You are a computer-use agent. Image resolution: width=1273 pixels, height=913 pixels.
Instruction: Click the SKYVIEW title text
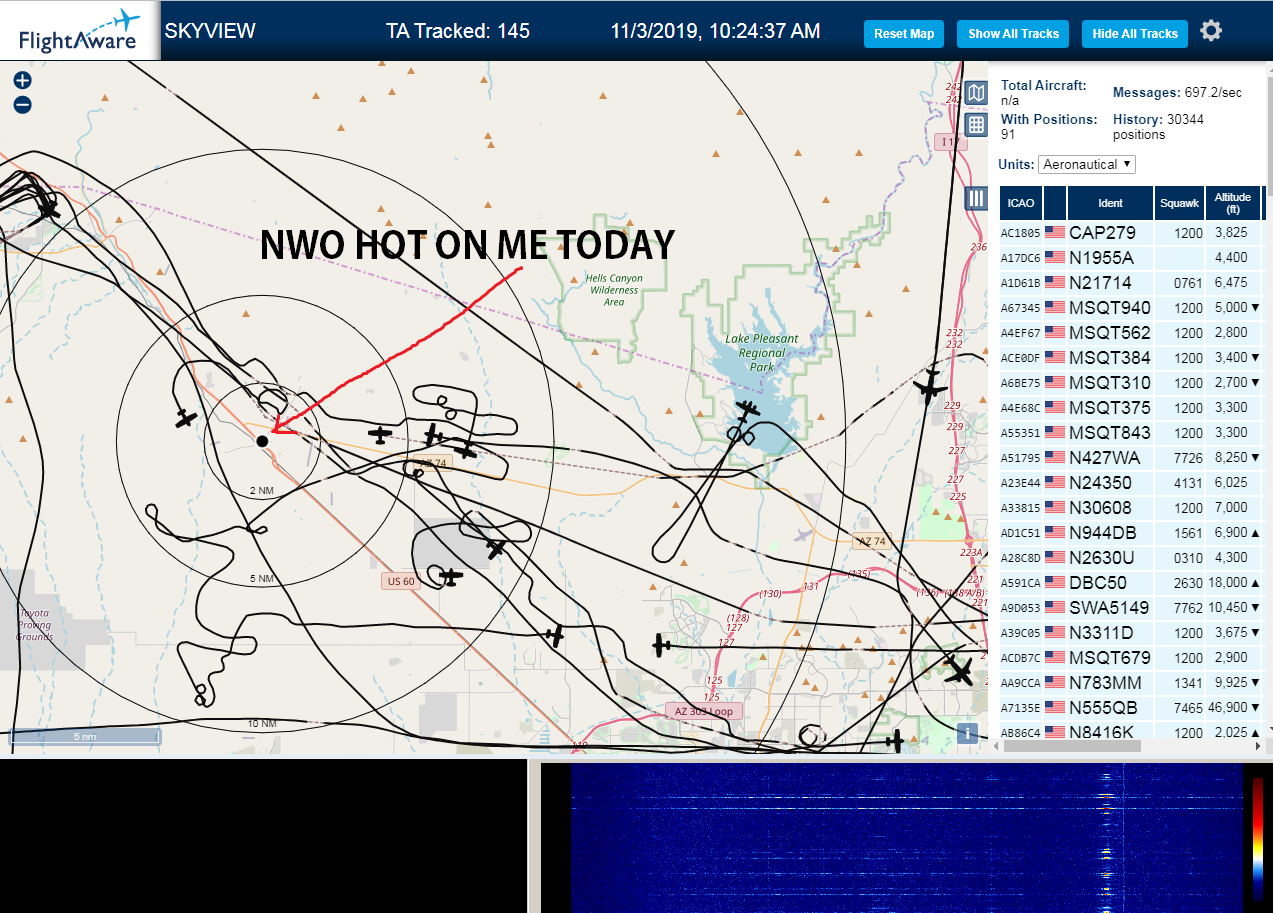coord(210,31)
